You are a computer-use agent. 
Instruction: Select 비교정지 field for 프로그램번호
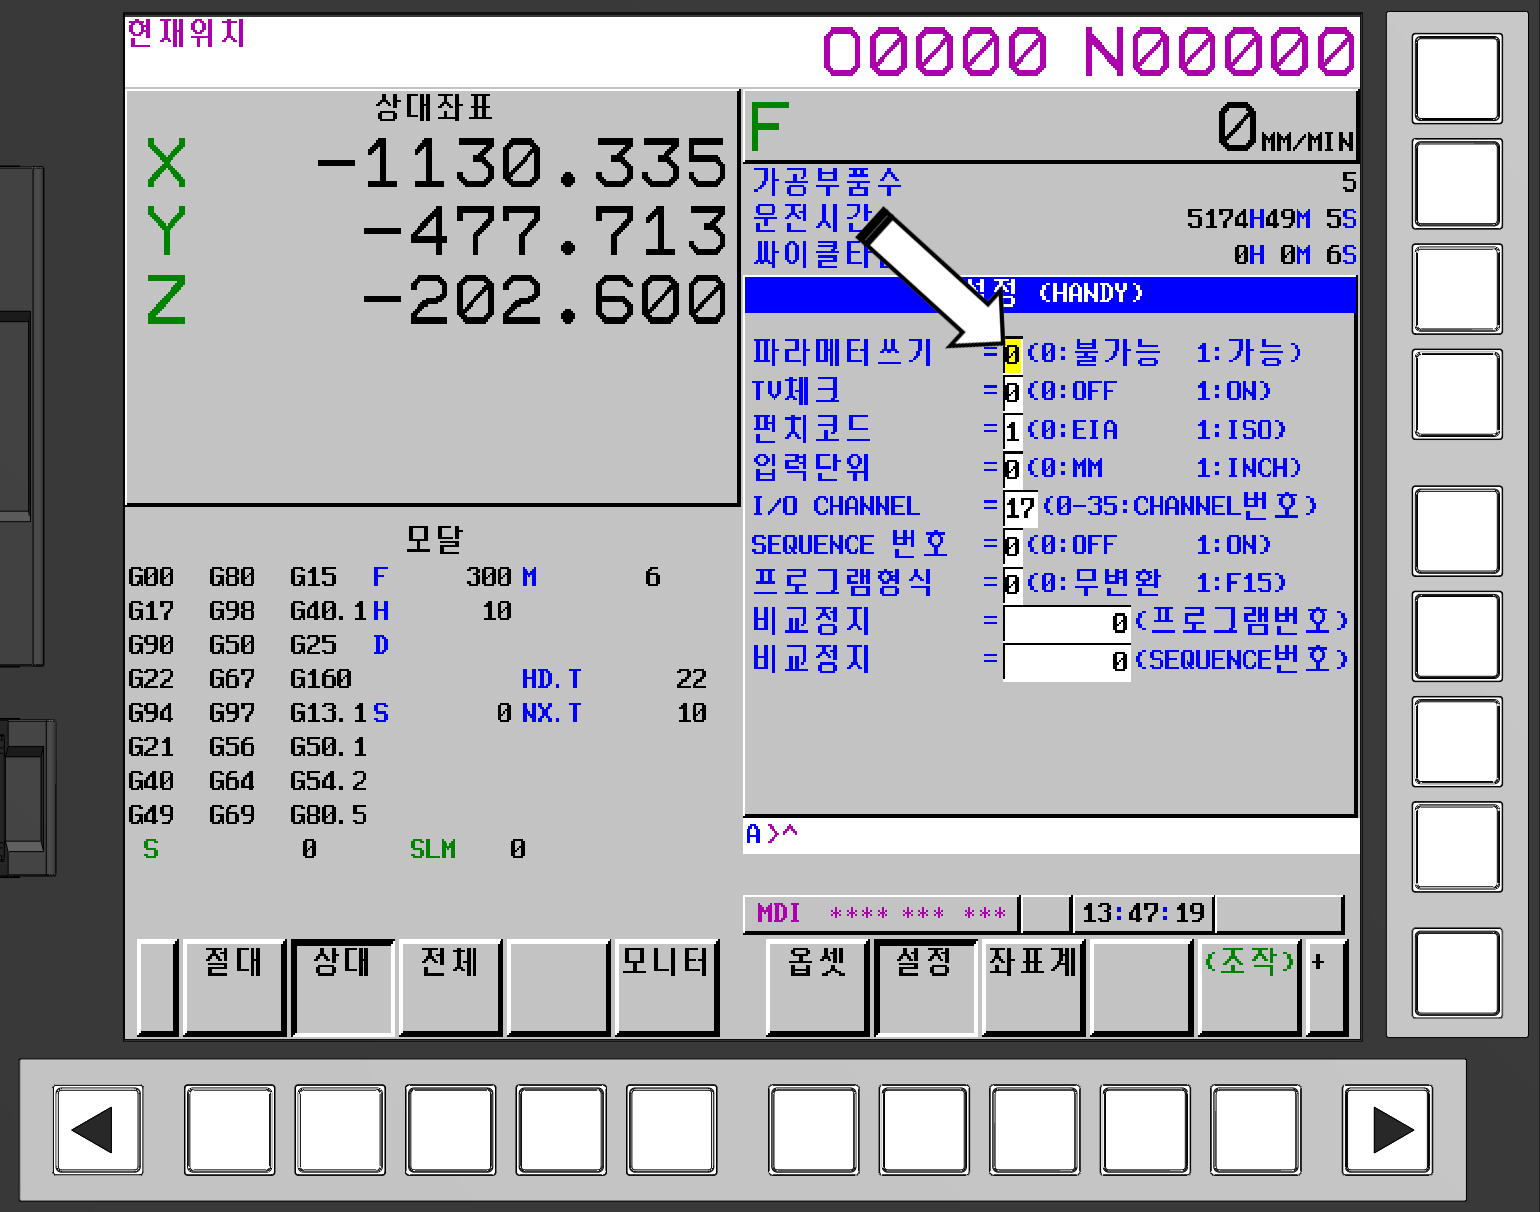point(1067,623)
